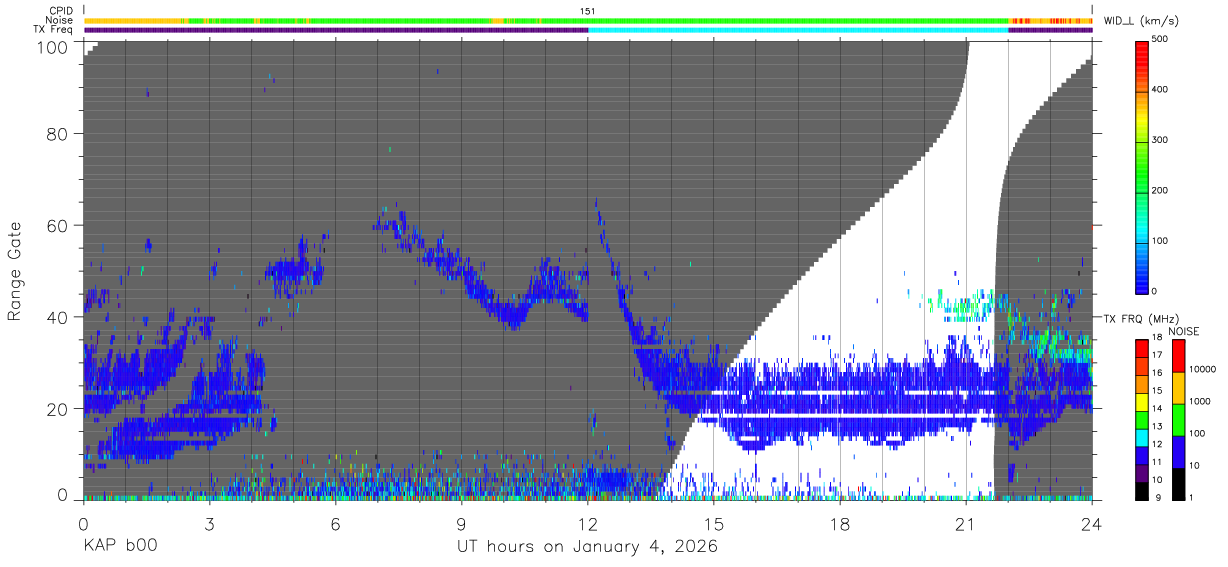Select the black segment of TX FRQ colorbar

point(1142,489)
